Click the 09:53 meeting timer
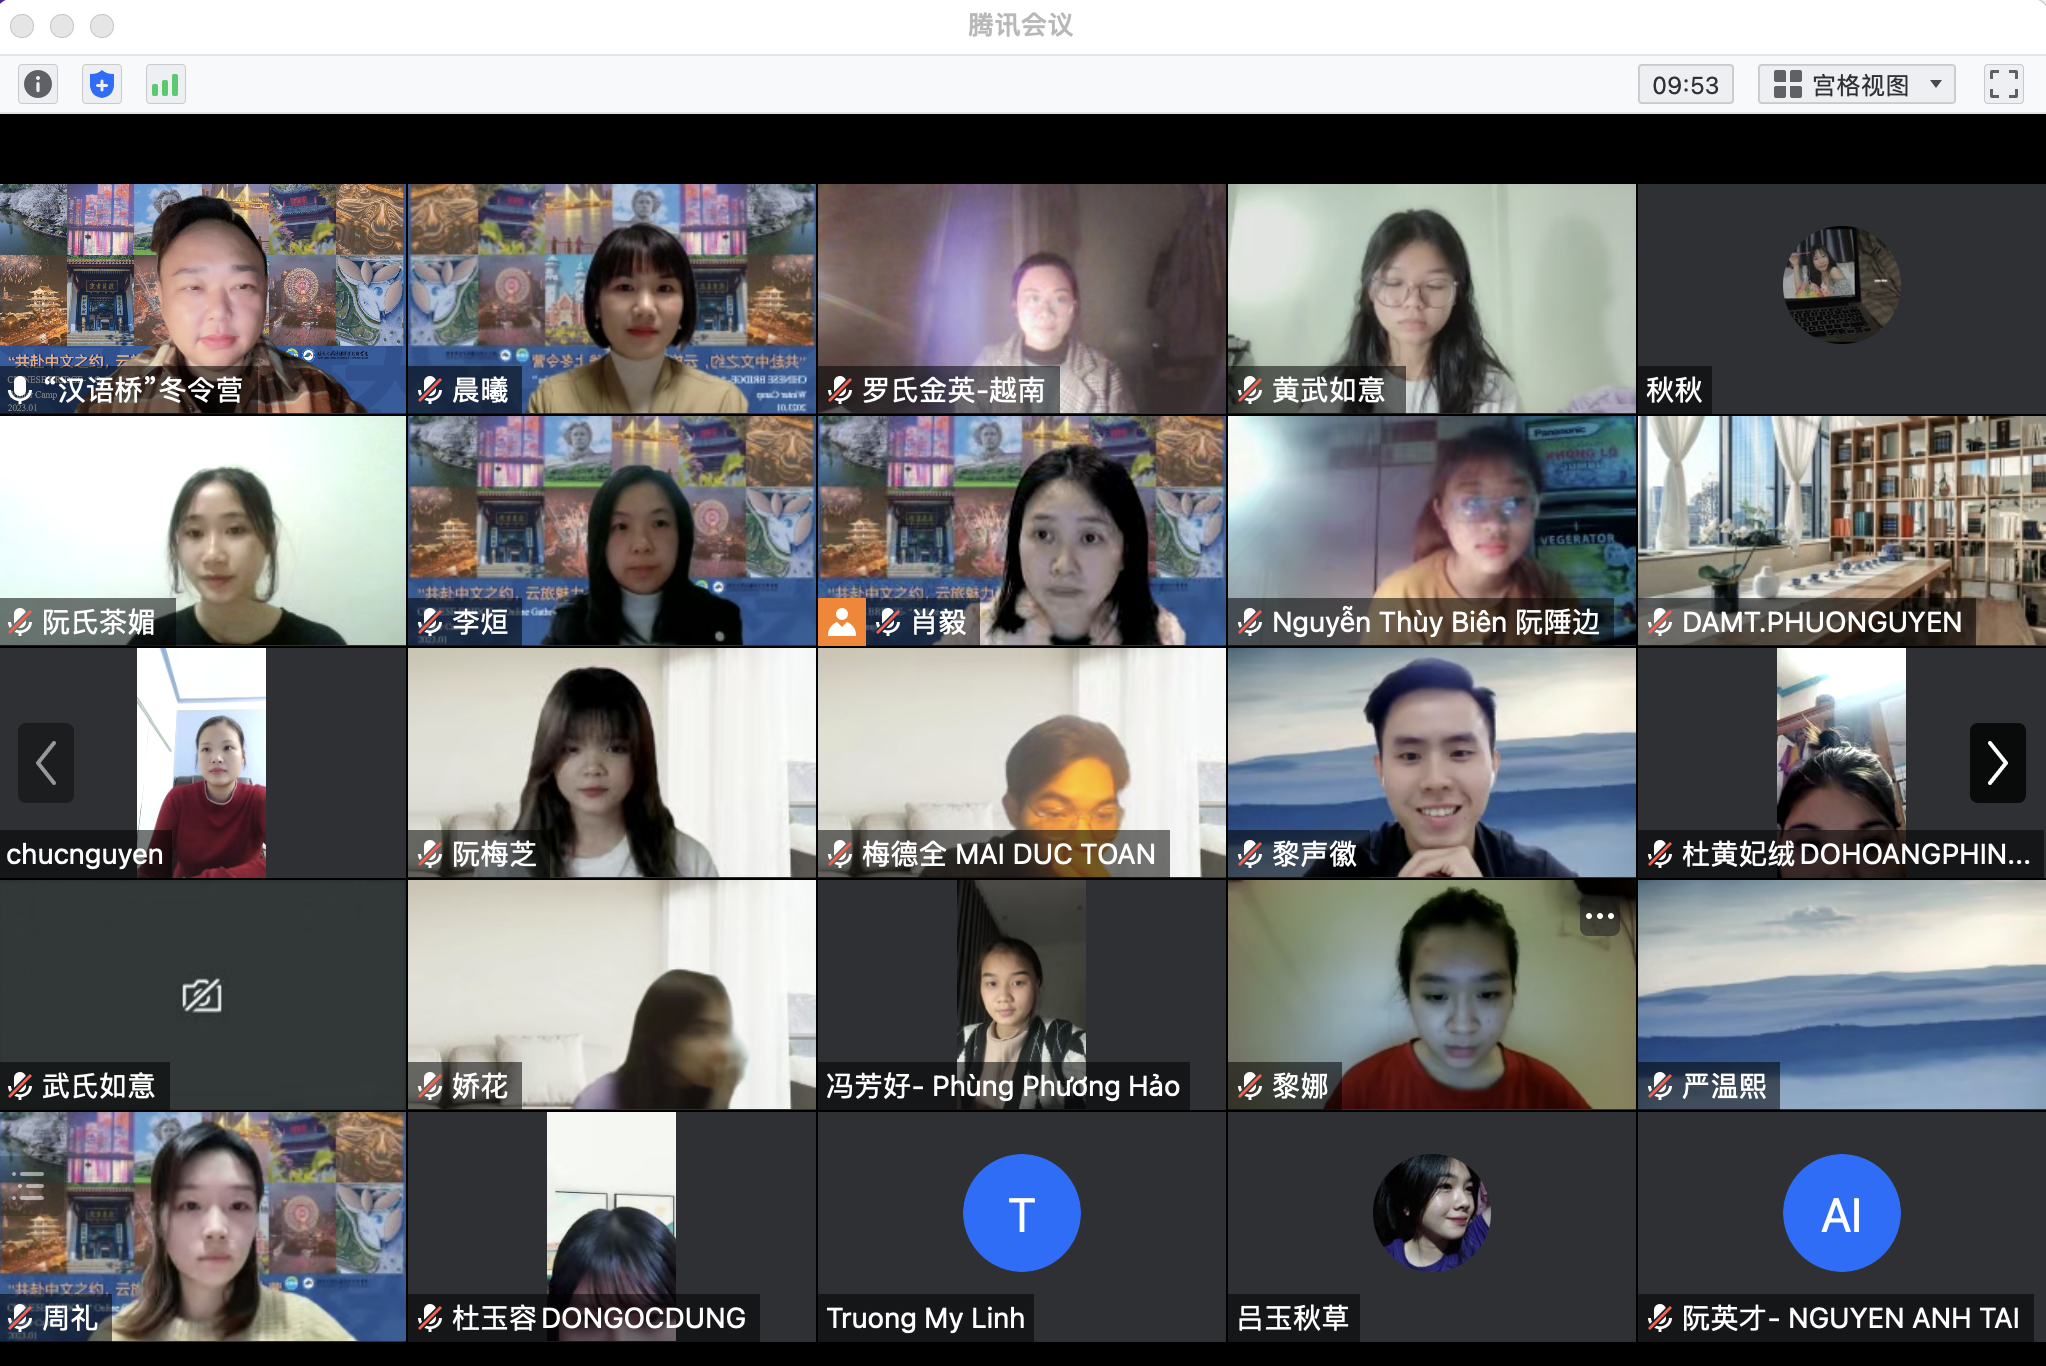Image resolution: width=2046 pixels, height=1366 pixels. 1685,85
